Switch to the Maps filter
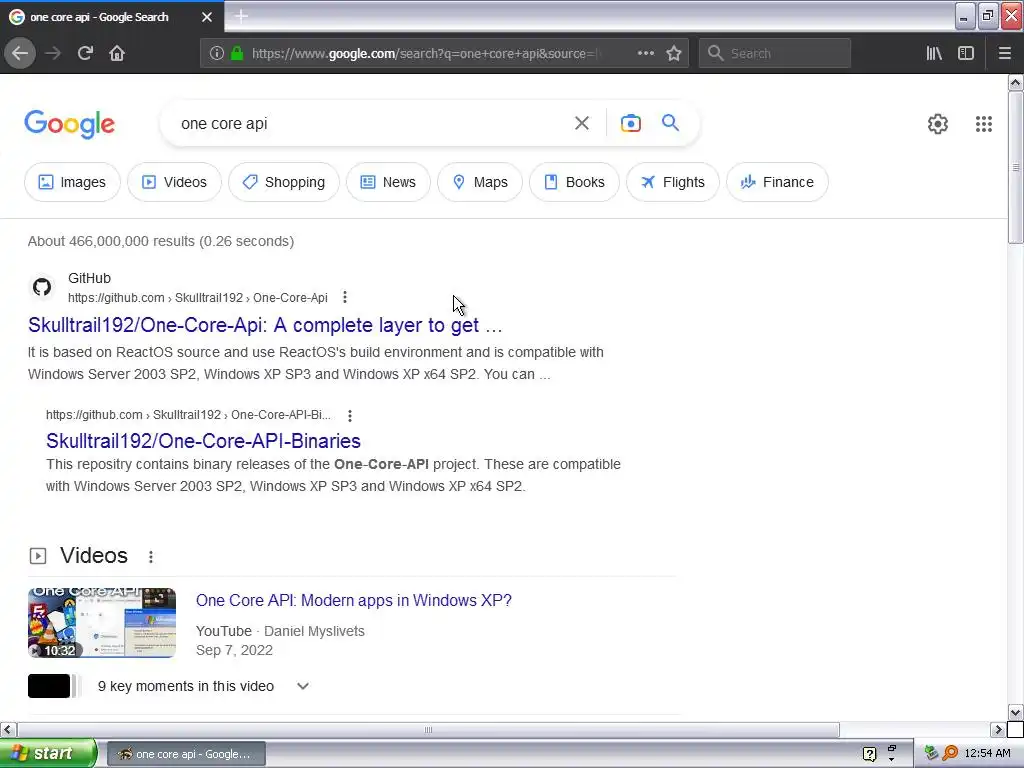1024x768 pixels. point(480,182)
